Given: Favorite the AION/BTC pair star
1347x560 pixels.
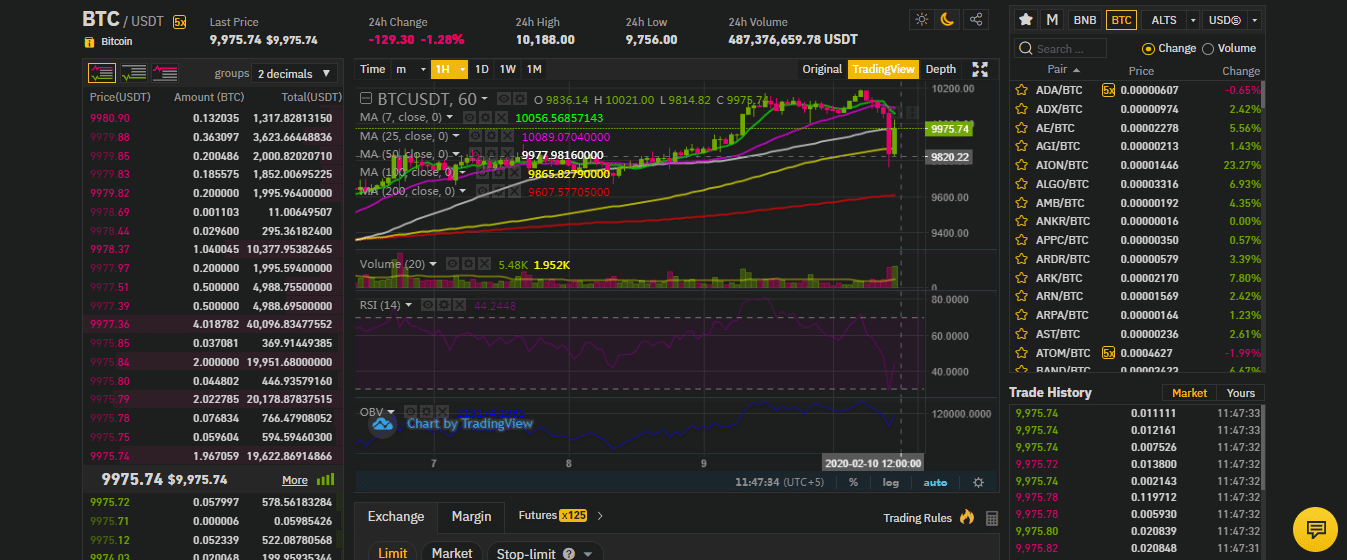Looking at the screenshot, I should tap(1022, 164).
